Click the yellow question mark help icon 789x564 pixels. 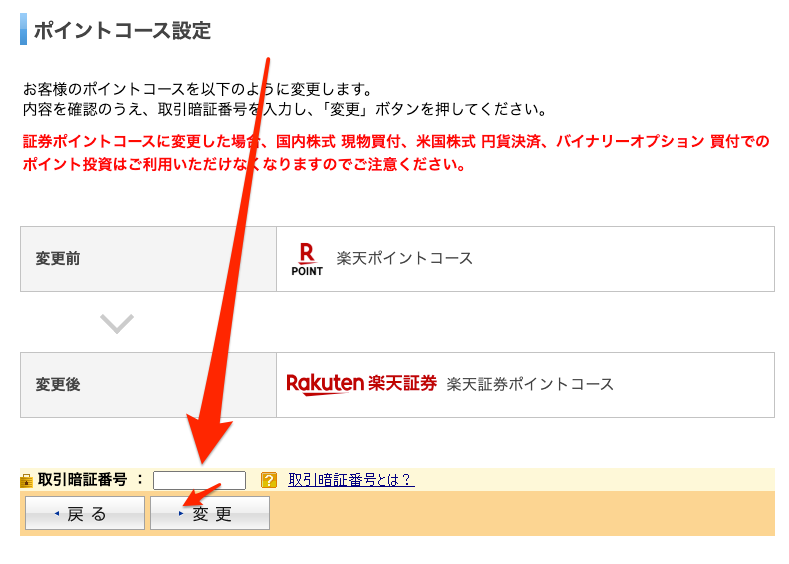click(x=269, y=480)
